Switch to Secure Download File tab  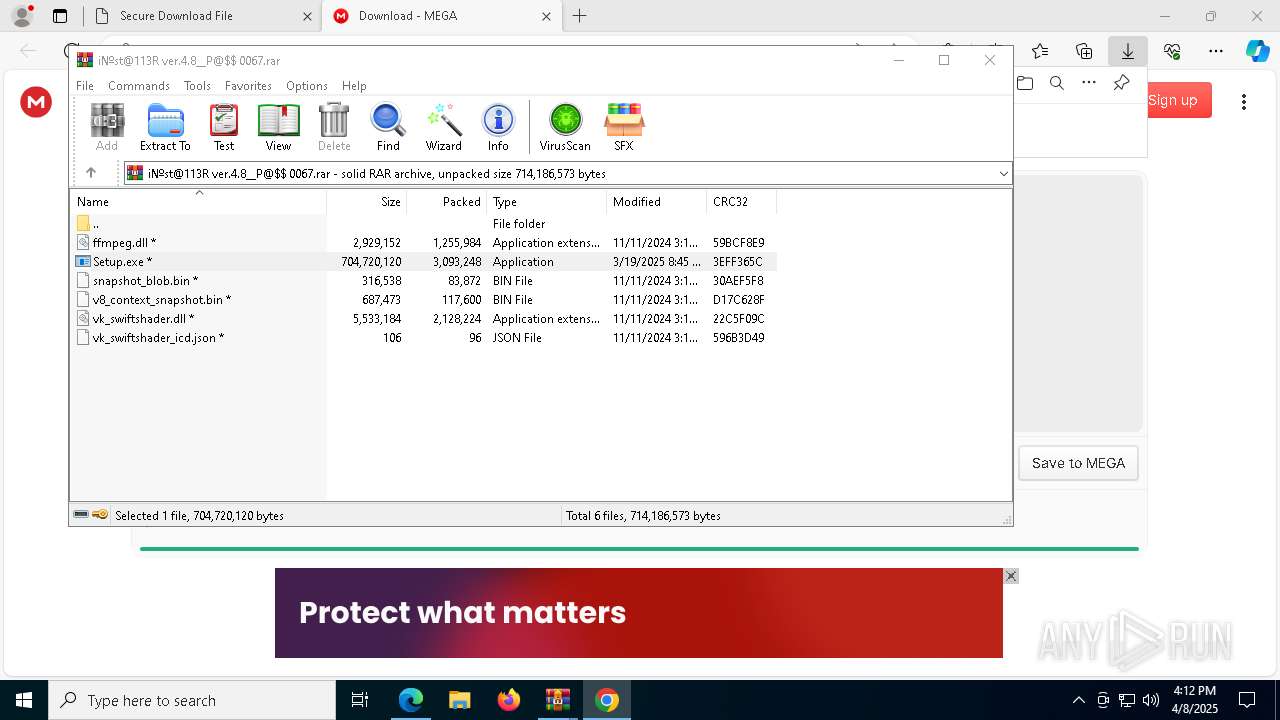click(x=202, y=16)
